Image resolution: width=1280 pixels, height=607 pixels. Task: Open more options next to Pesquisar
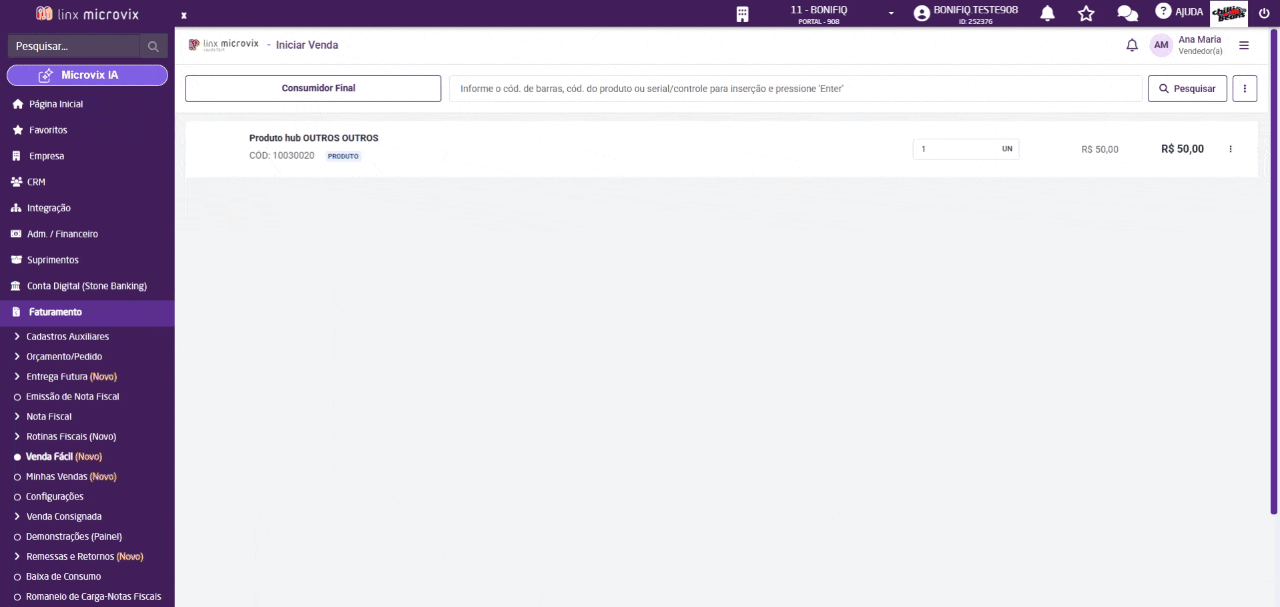(1245, 88)
